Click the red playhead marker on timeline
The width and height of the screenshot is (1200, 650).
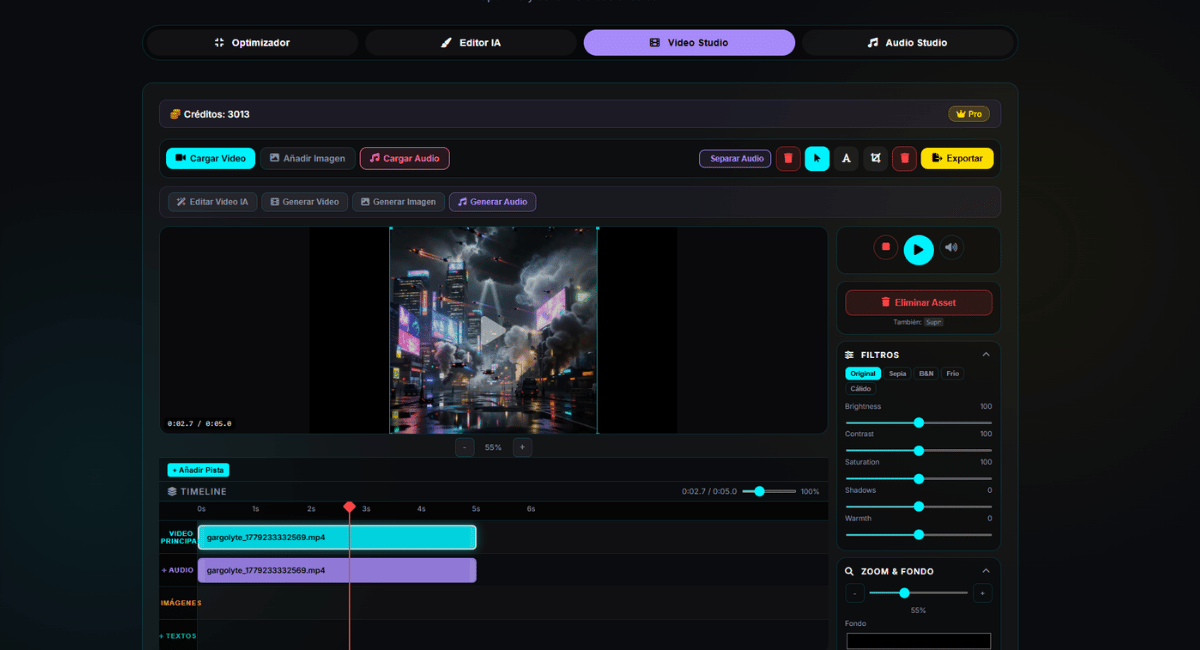(x=349, y=507)
